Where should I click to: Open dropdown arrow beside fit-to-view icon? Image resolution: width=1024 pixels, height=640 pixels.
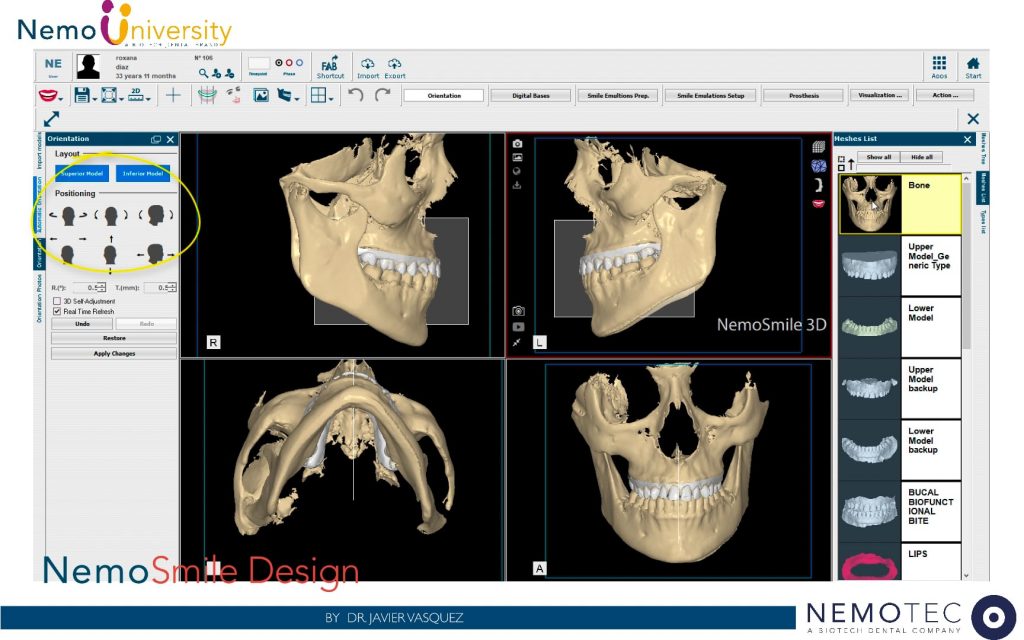tap(121, 99)
